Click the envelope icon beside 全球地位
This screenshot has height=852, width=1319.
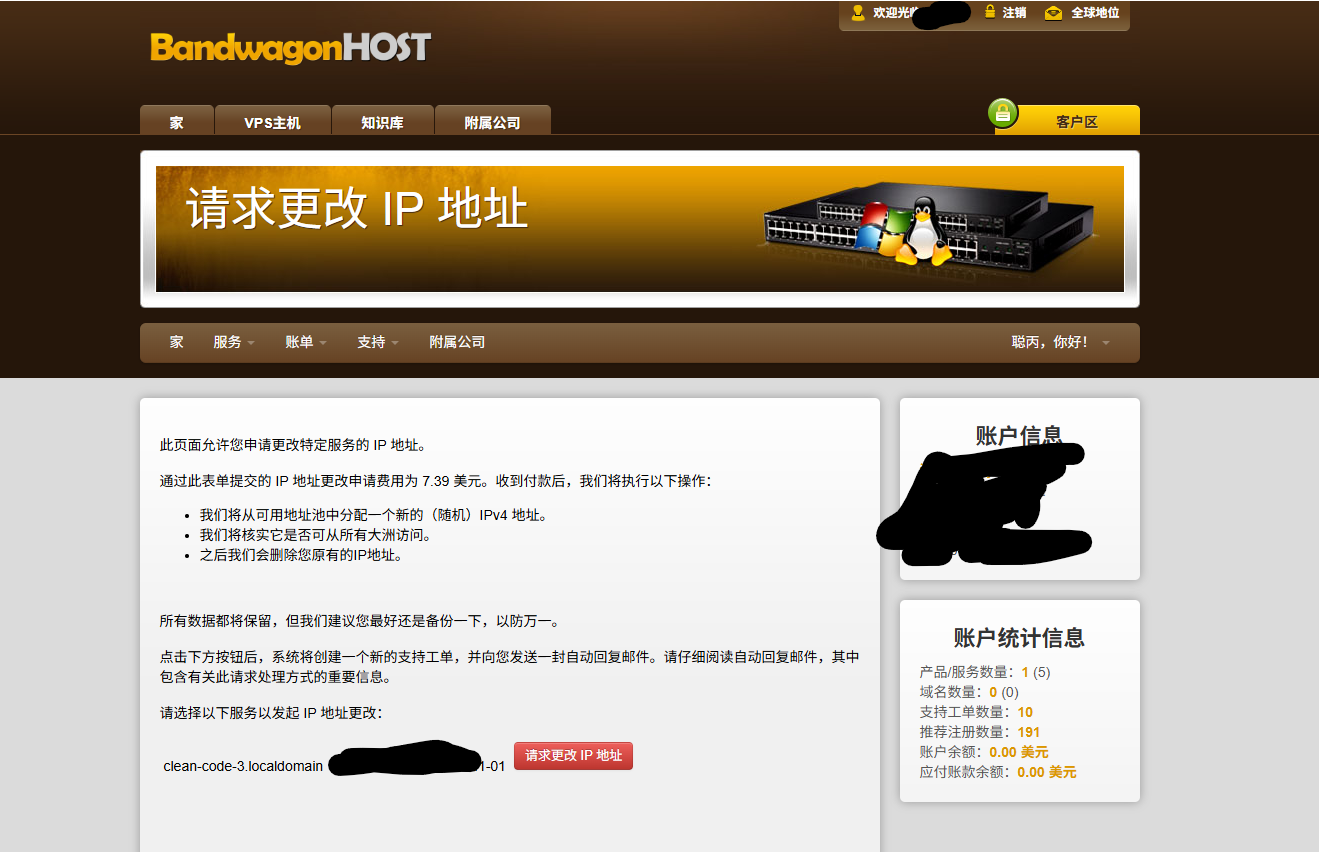click(1053, 13)
